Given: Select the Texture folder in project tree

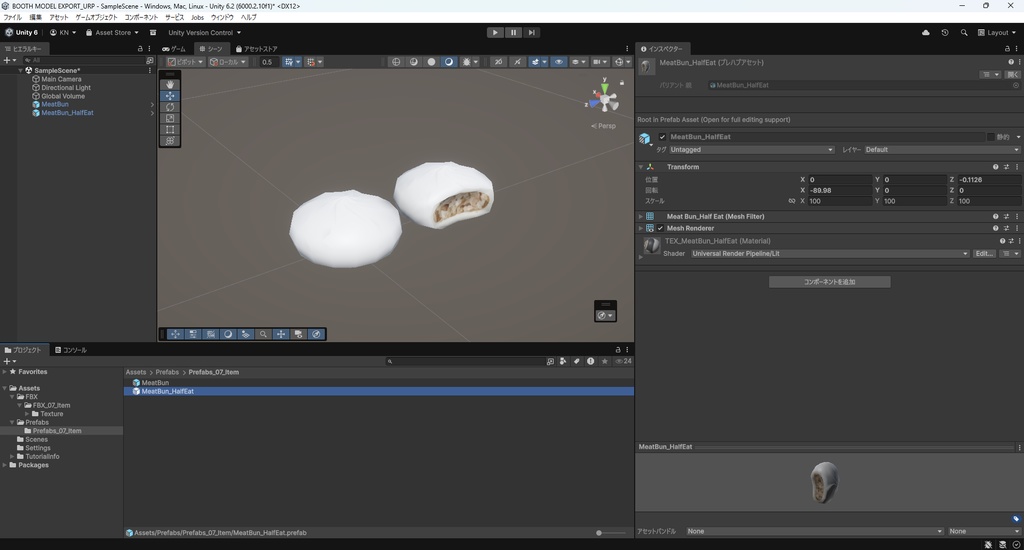Looking at the screenshot, I should coord(51,414).
